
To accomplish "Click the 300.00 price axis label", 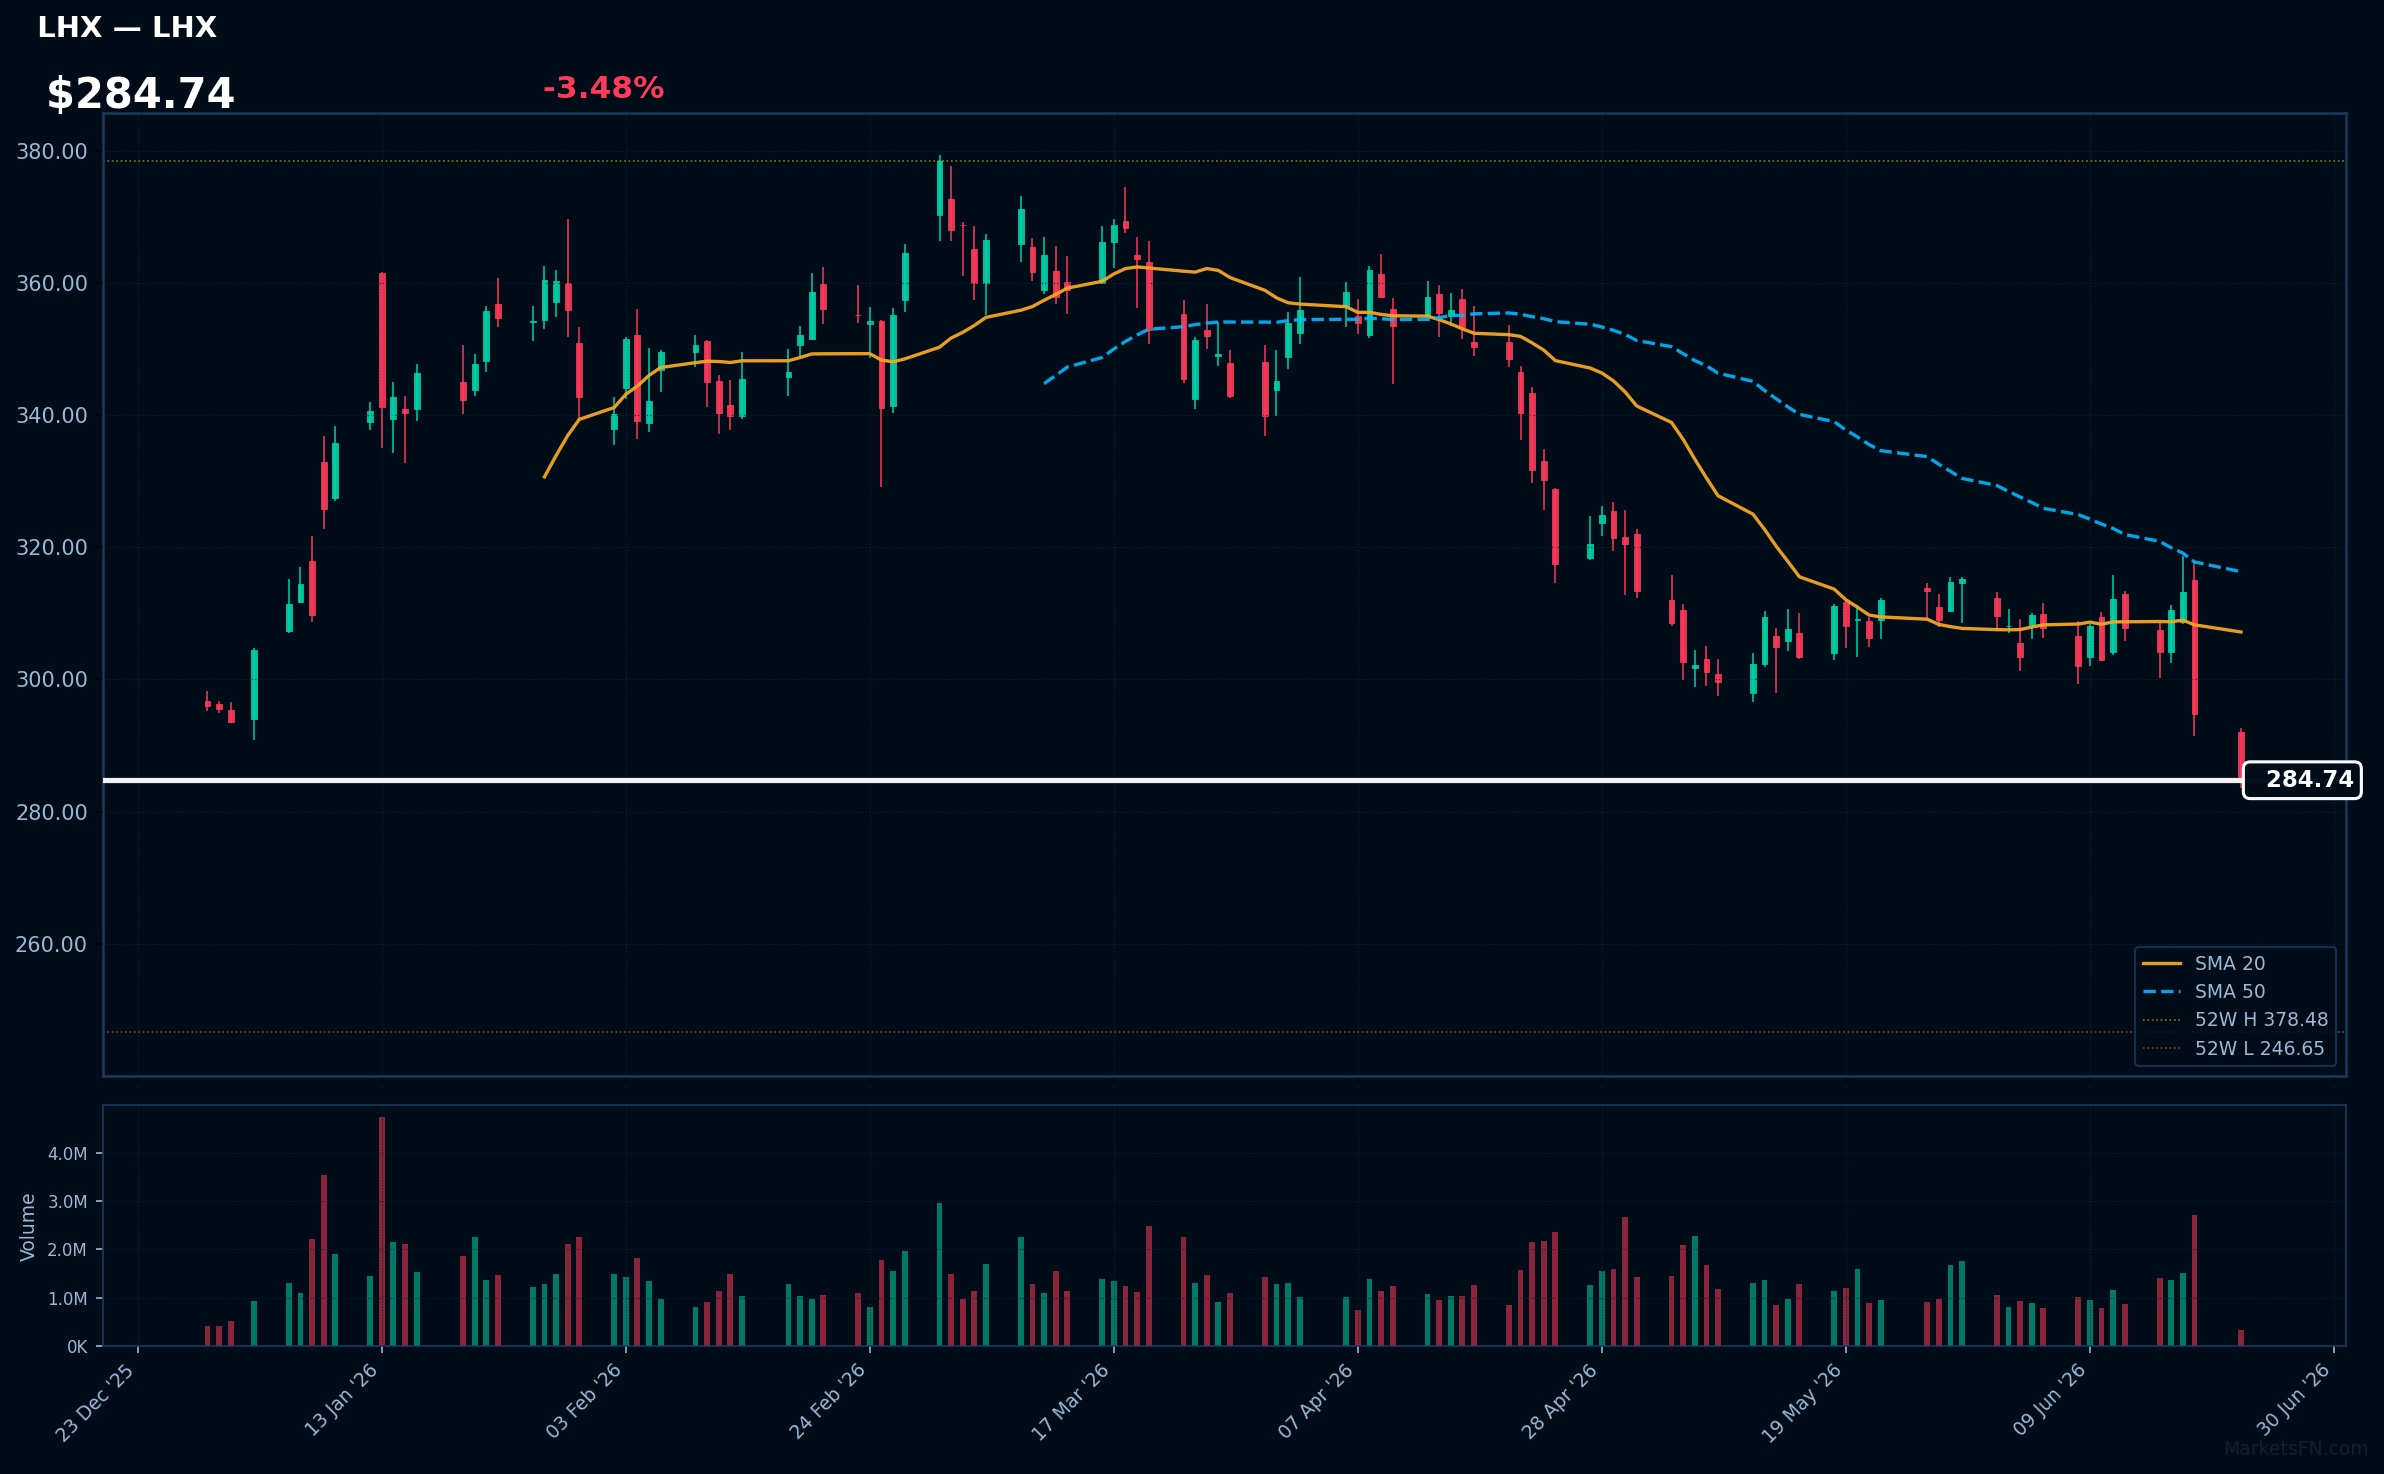I will tap(52, 680).
